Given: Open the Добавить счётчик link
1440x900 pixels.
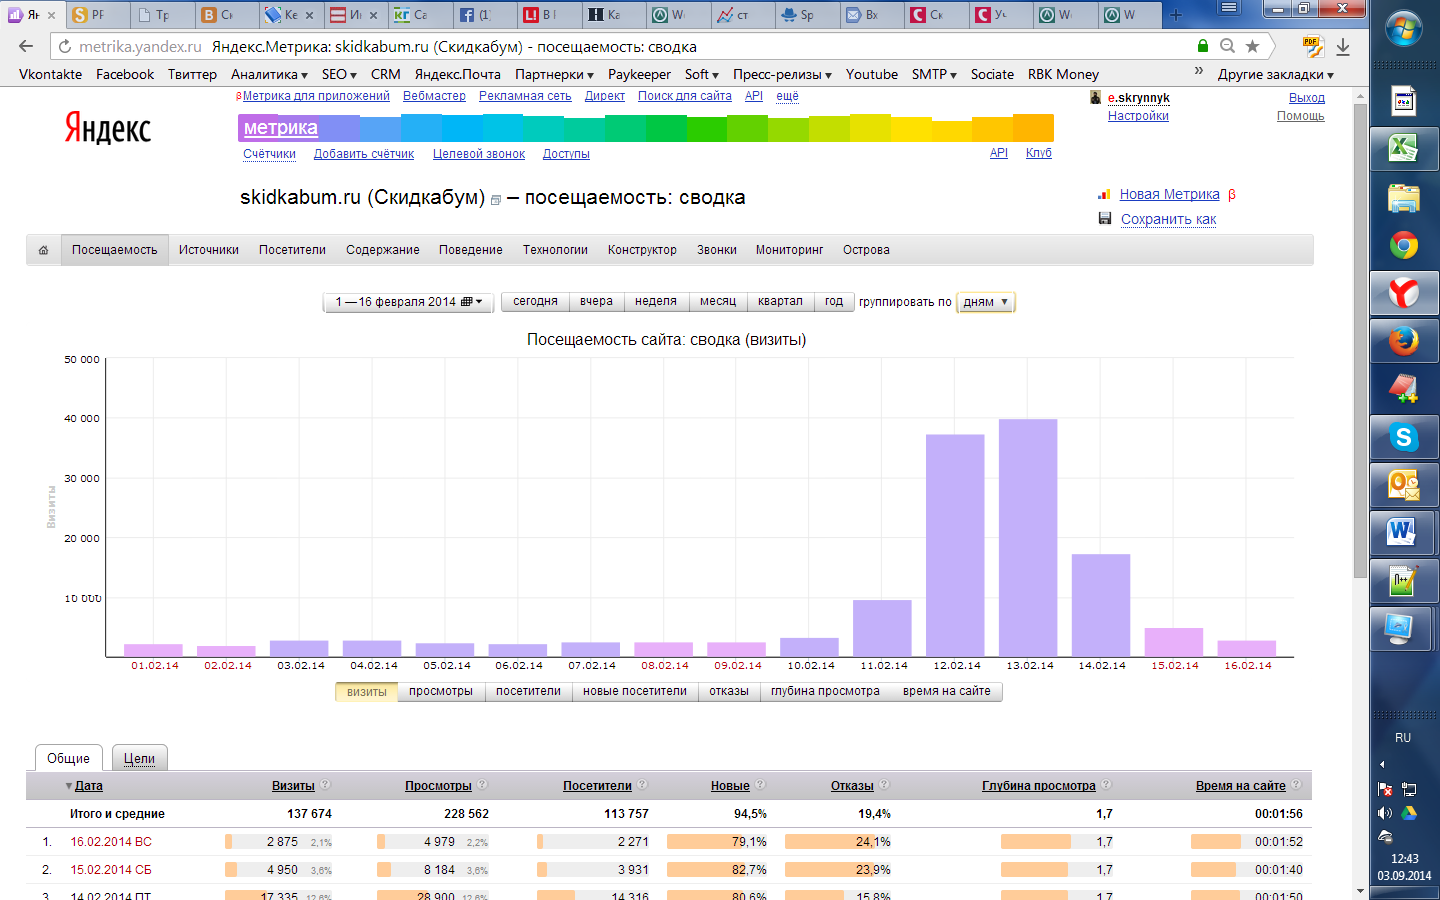Looking at the screenshot, I should (x=364, y=154).
